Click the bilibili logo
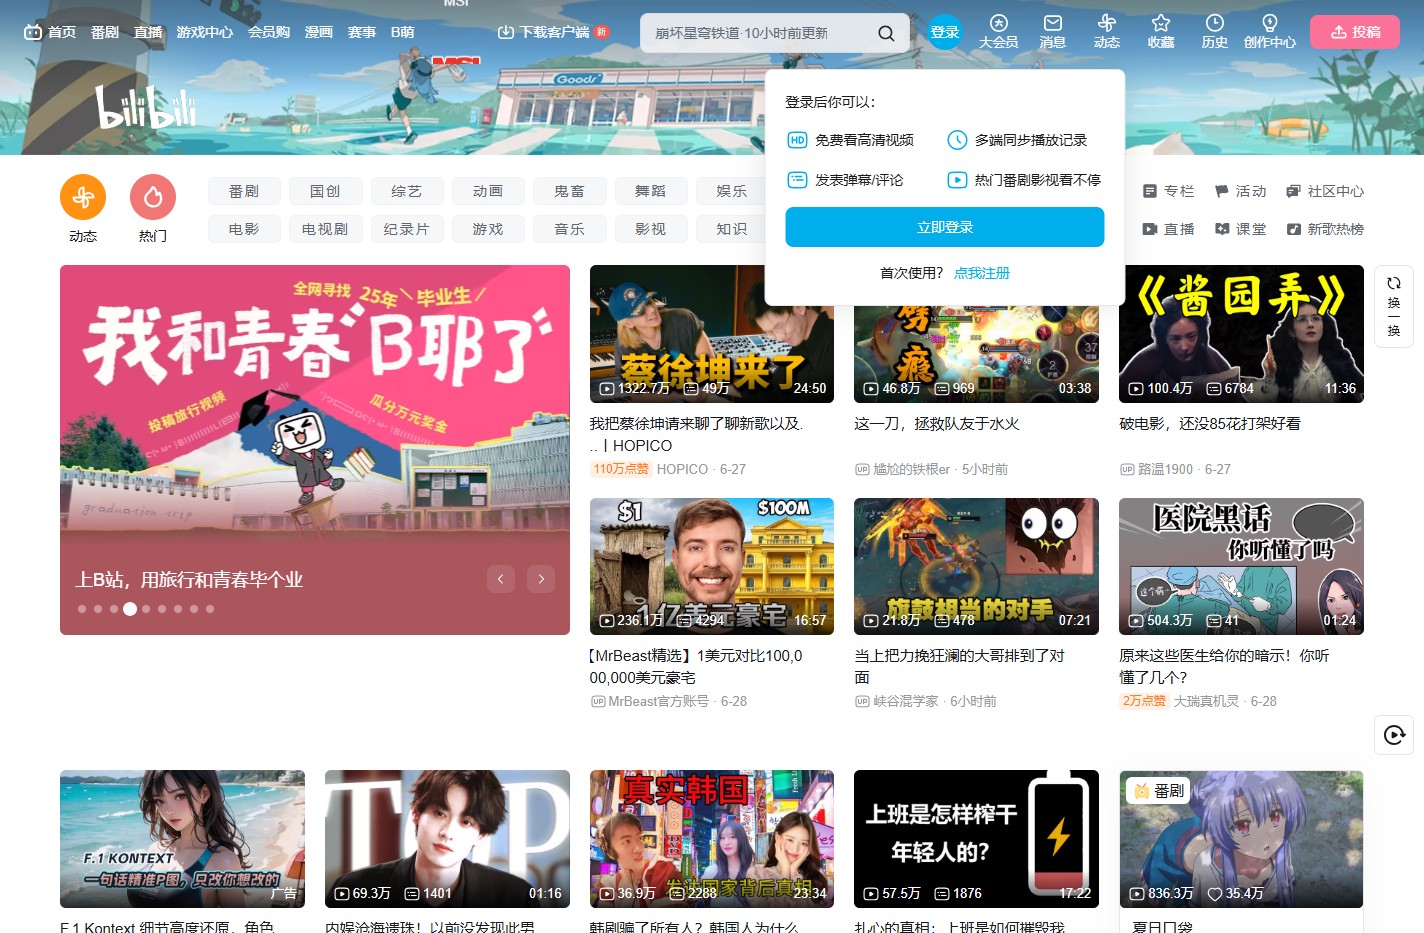This screenshot has height=933, width=1424. pos(146,107)
